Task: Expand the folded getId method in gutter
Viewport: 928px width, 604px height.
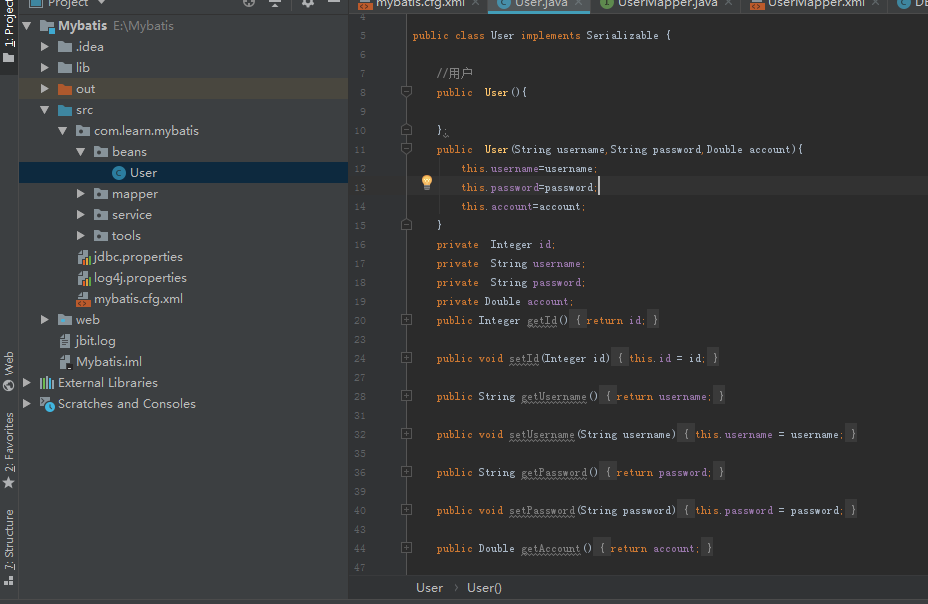Action: 406,320
